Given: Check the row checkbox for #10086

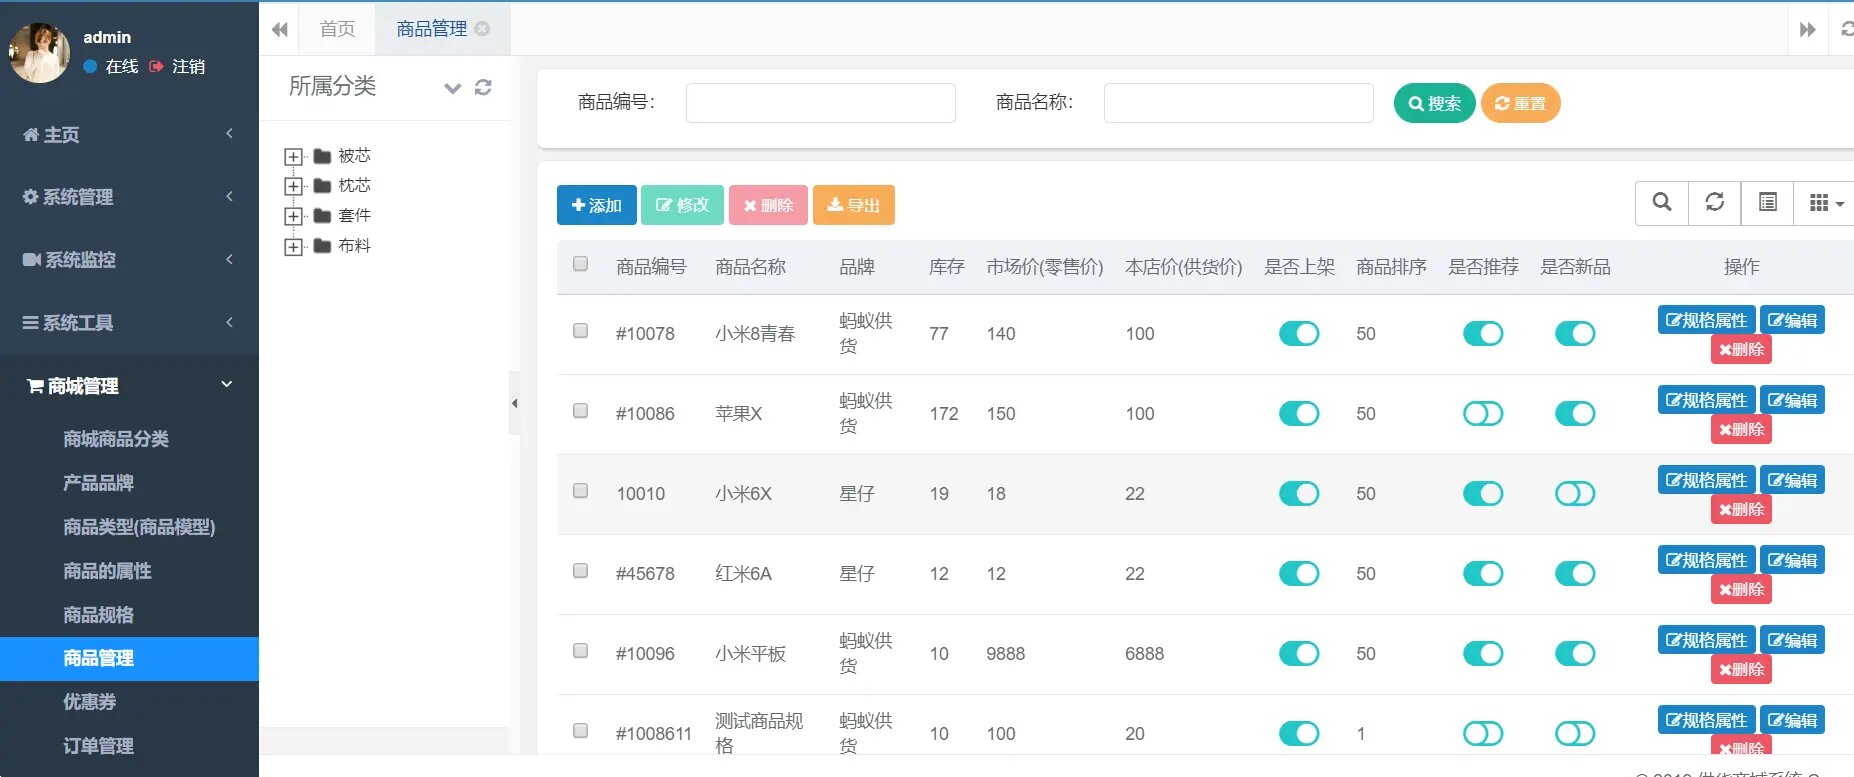Looking at the screenshot, I should pyautogui.click(x=580, y=411).
